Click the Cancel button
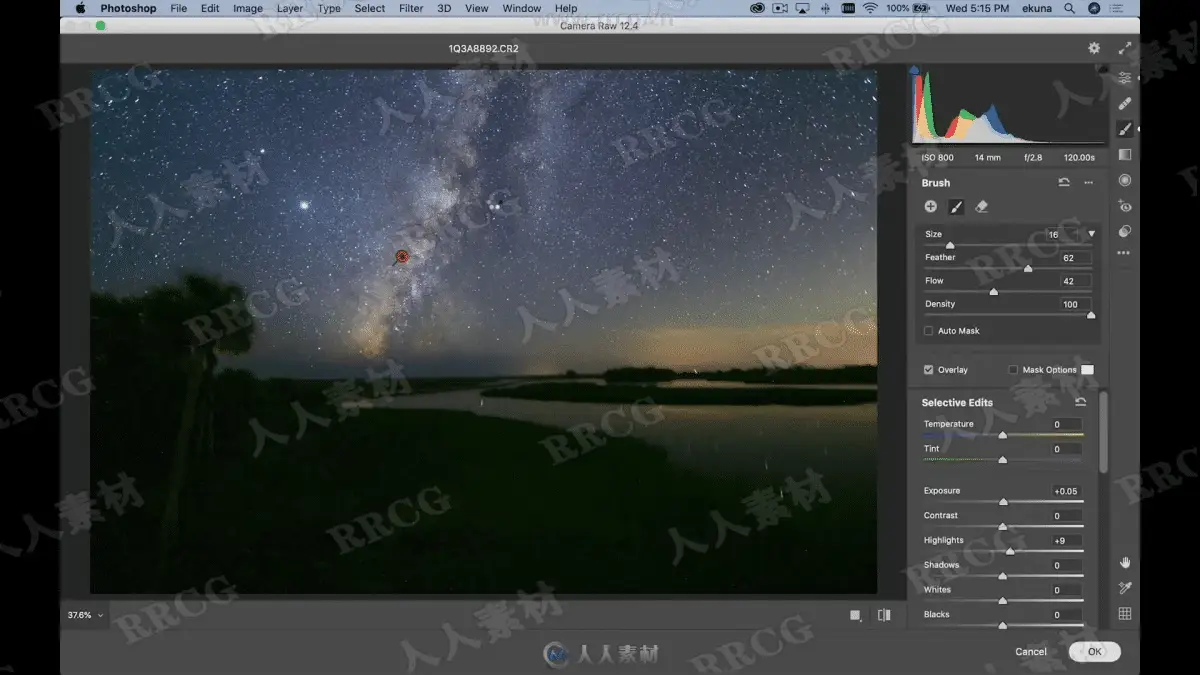 (x=1031, y=651)
